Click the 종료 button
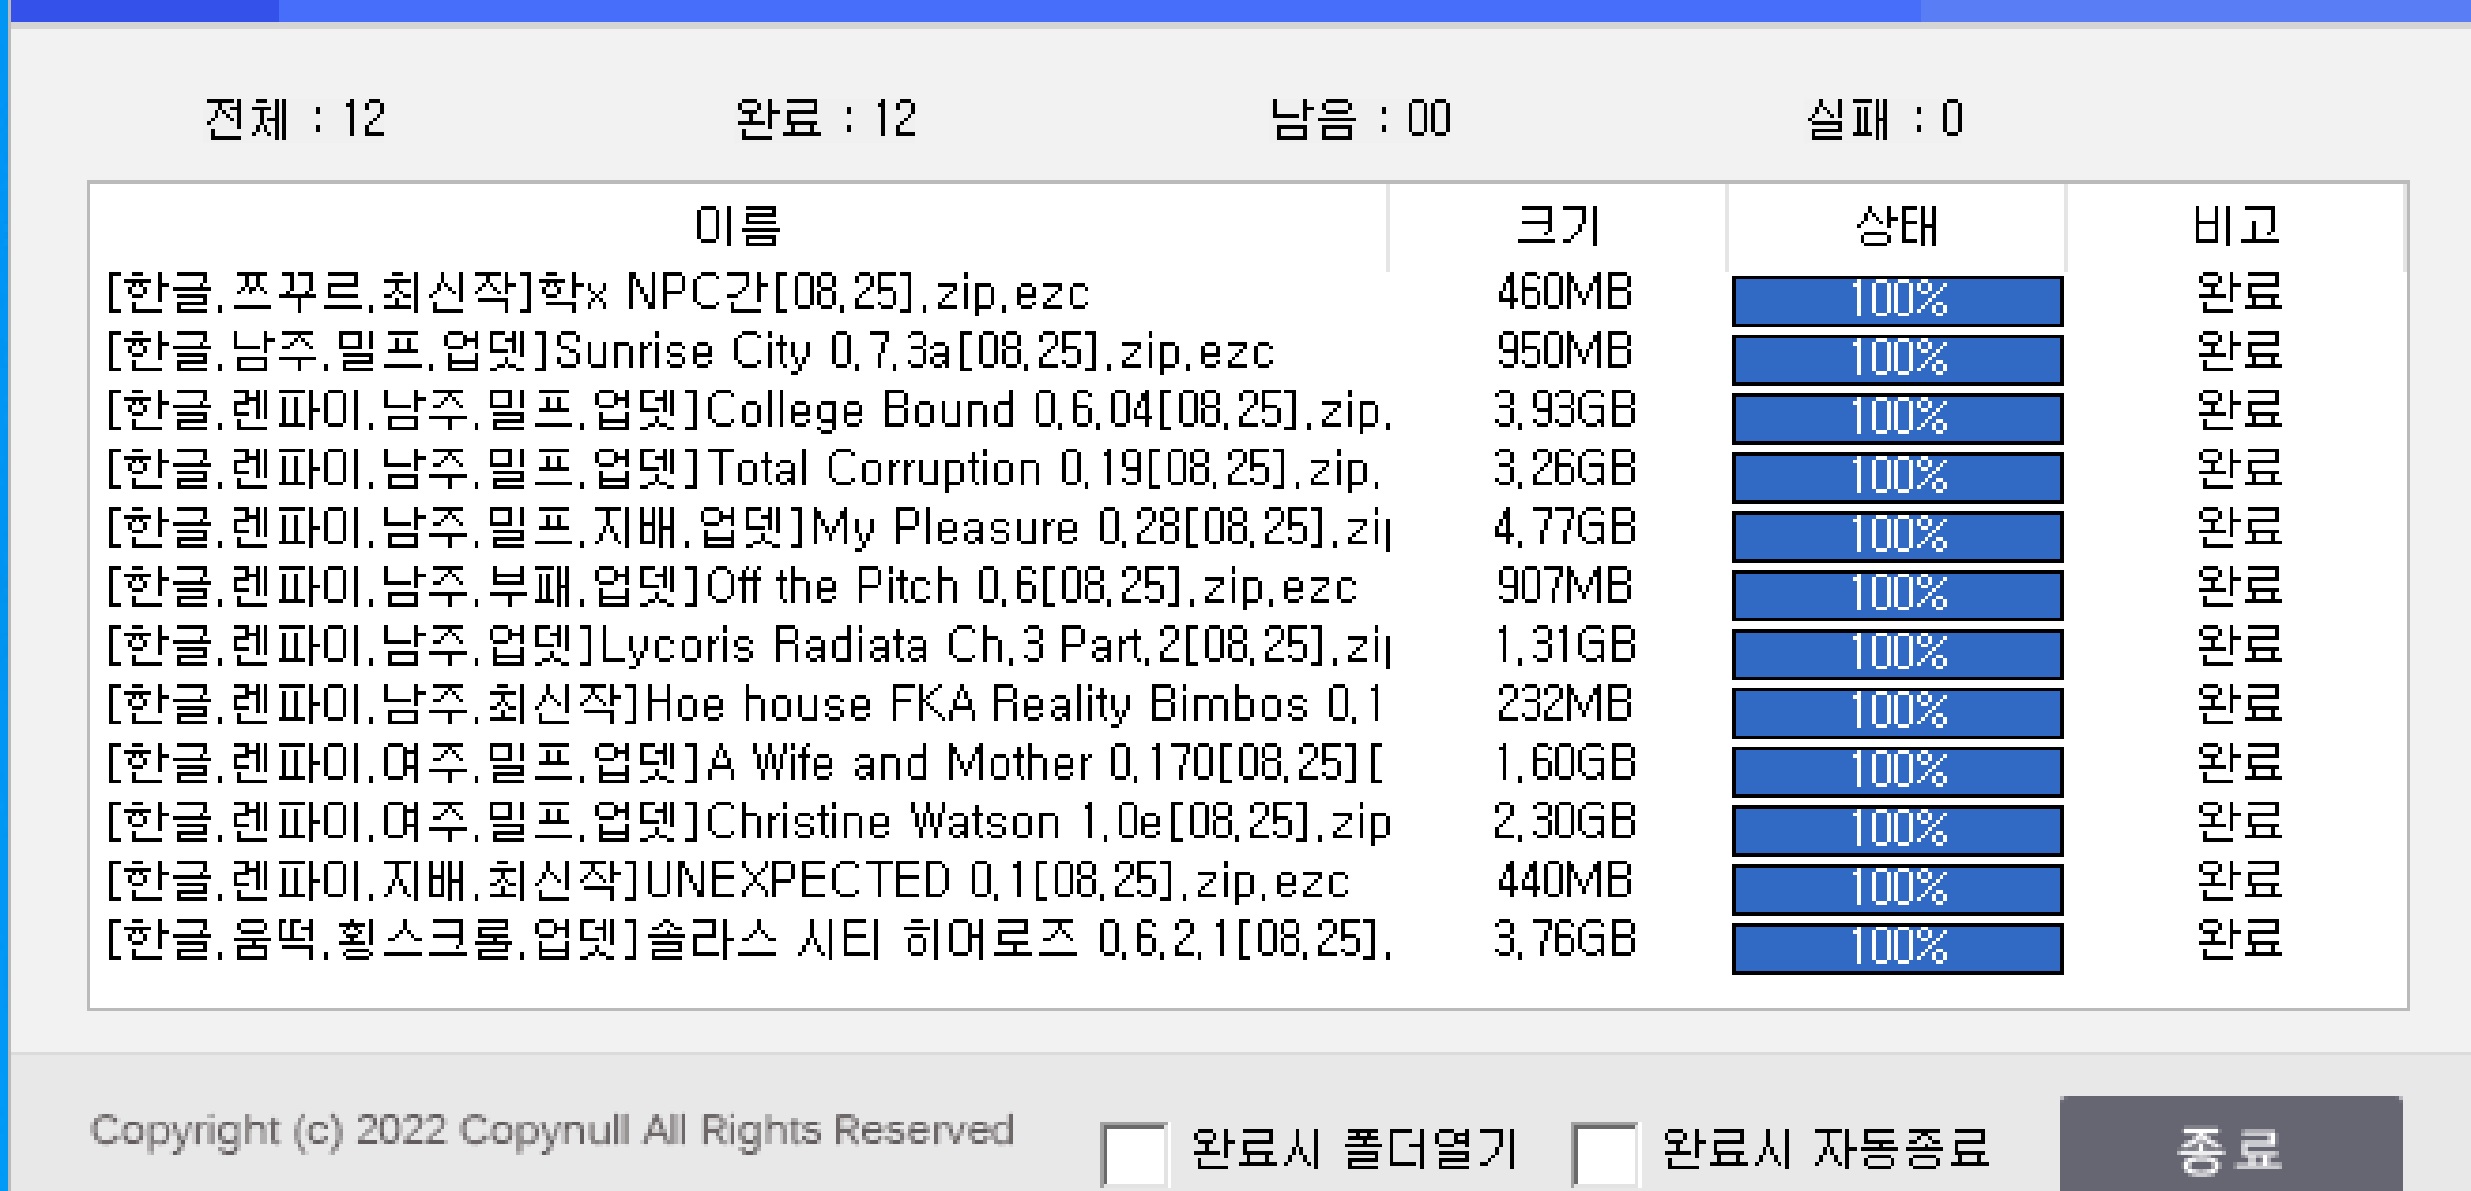2471x1191 pixels. tap(2230, 1148)
